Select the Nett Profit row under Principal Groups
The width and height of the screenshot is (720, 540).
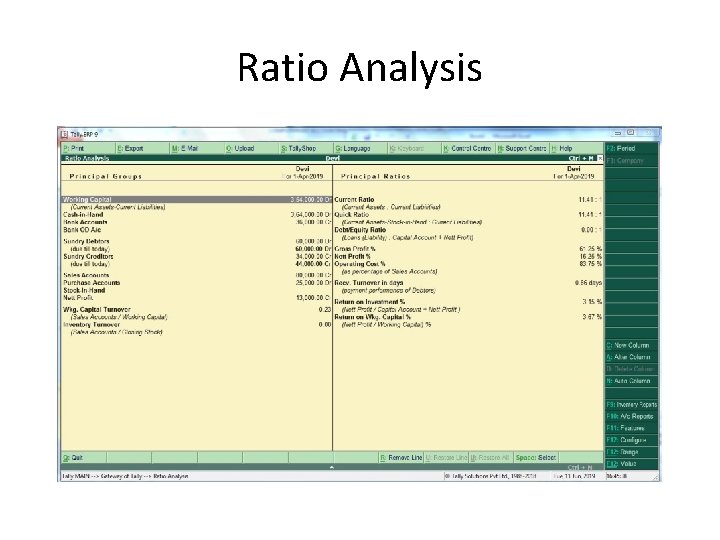[x=197, y=298]
